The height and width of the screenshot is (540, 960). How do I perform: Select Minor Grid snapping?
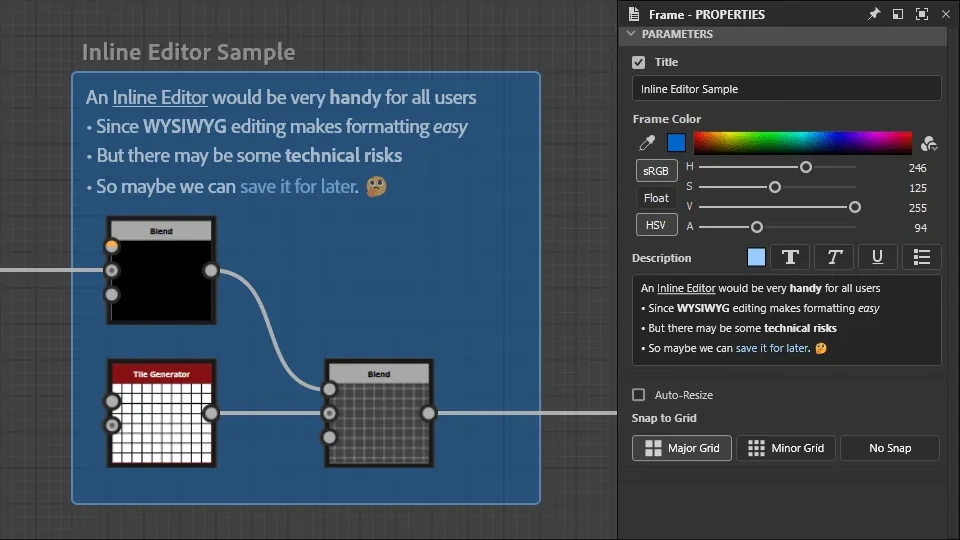(x=786, y=448)
